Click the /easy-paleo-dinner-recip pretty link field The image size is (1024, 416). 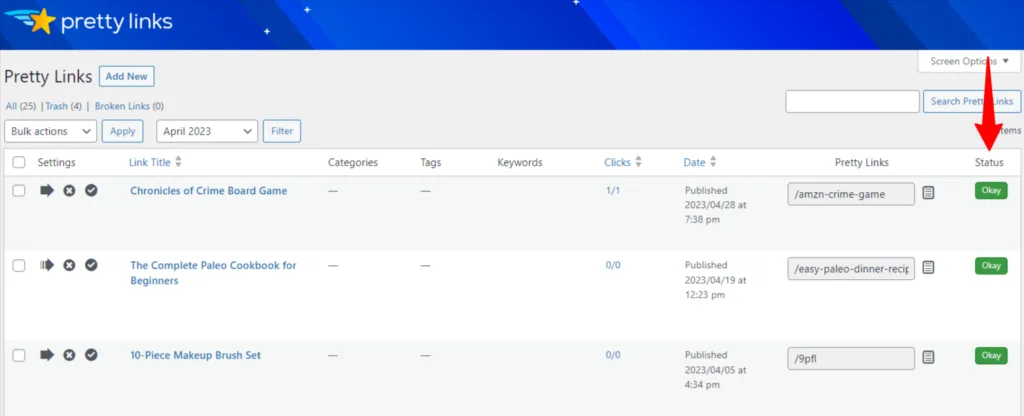(x=851, y=268)
